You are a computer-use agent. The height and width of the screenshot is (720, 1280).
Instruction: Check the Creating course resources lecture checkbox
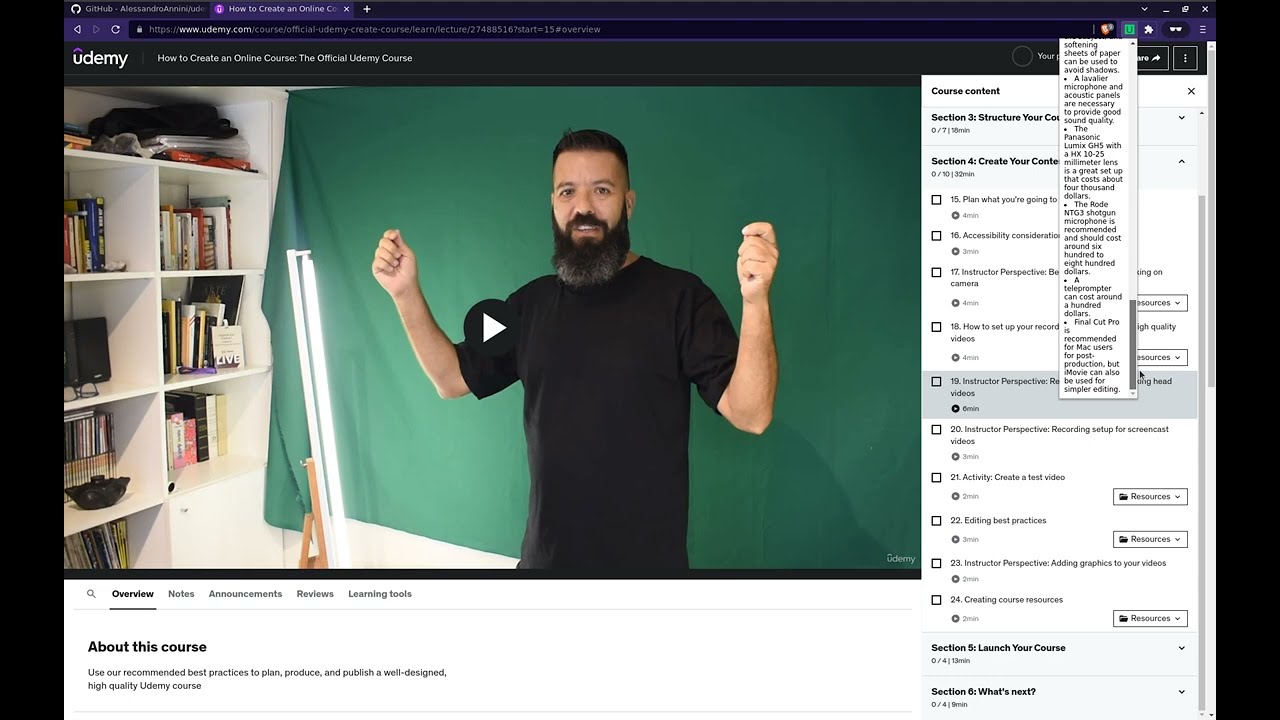tap(936, 599)
